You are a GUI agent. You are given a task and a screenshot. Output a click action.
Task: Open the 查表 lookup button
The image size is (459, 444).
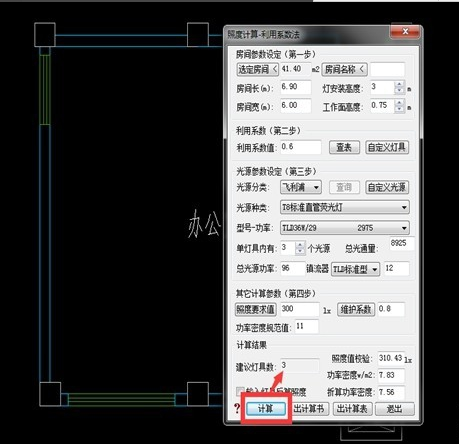point(344,147)
